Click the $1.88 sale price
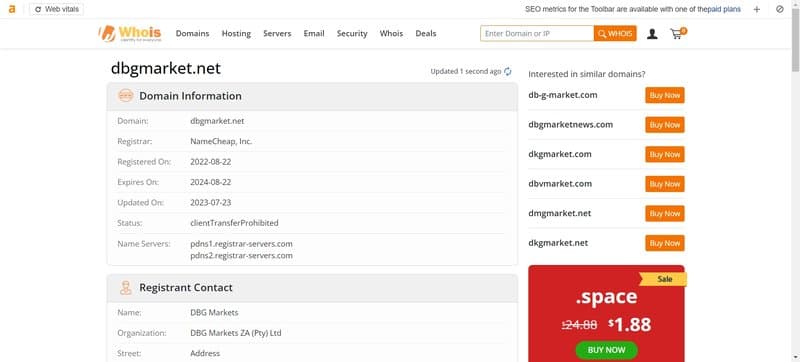800x362 pixels. click(630, 325)
